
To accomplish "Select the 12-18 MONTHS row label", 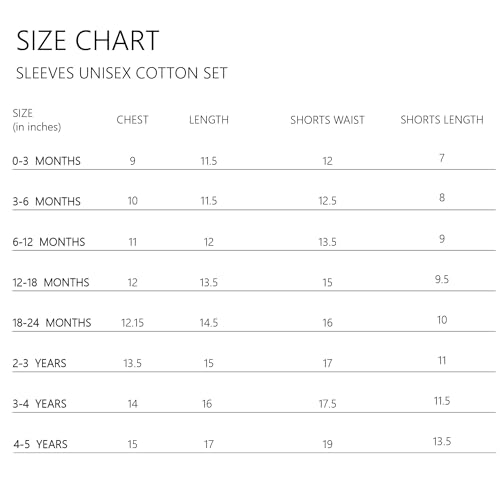I will coord(51,282).
